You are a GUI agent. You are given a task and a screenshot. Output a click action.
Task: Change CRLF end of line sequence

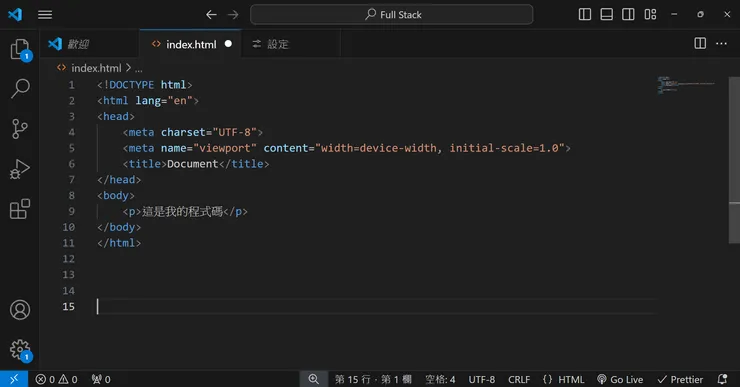519,379
